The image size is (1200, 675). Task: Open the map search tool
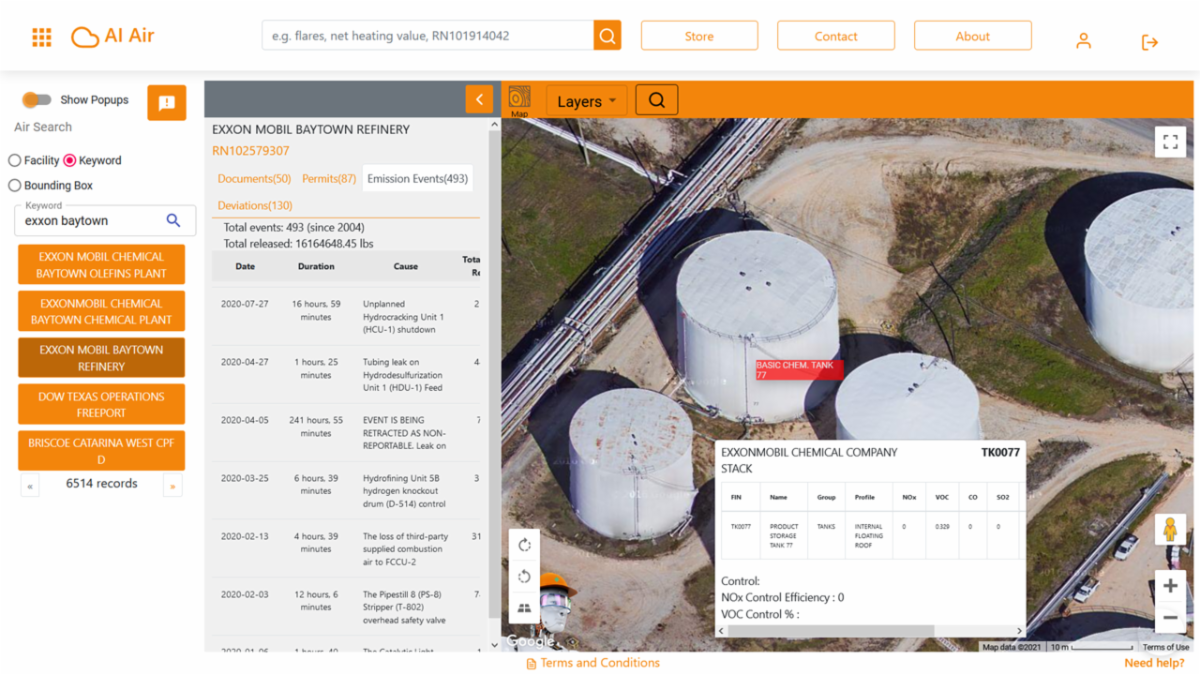pyautogui.click(x=657, y=100)
